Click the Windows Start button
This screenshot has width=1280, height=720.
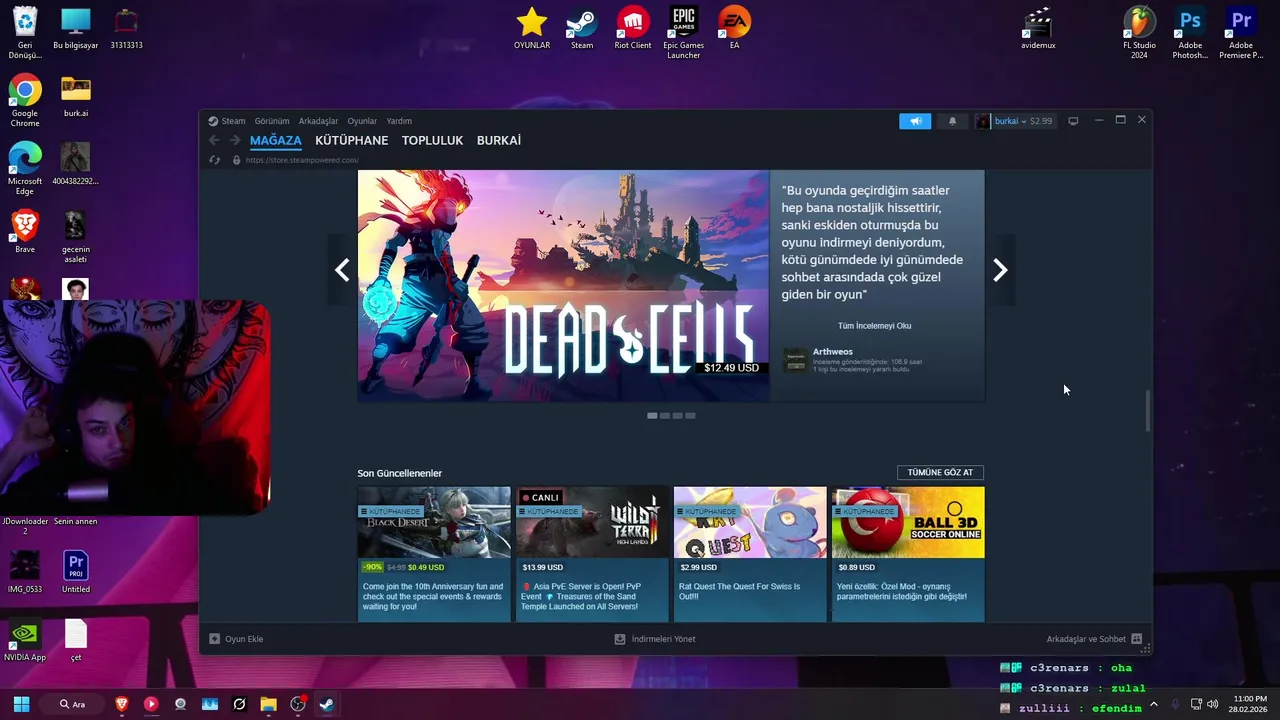click(x=21, y=704)
